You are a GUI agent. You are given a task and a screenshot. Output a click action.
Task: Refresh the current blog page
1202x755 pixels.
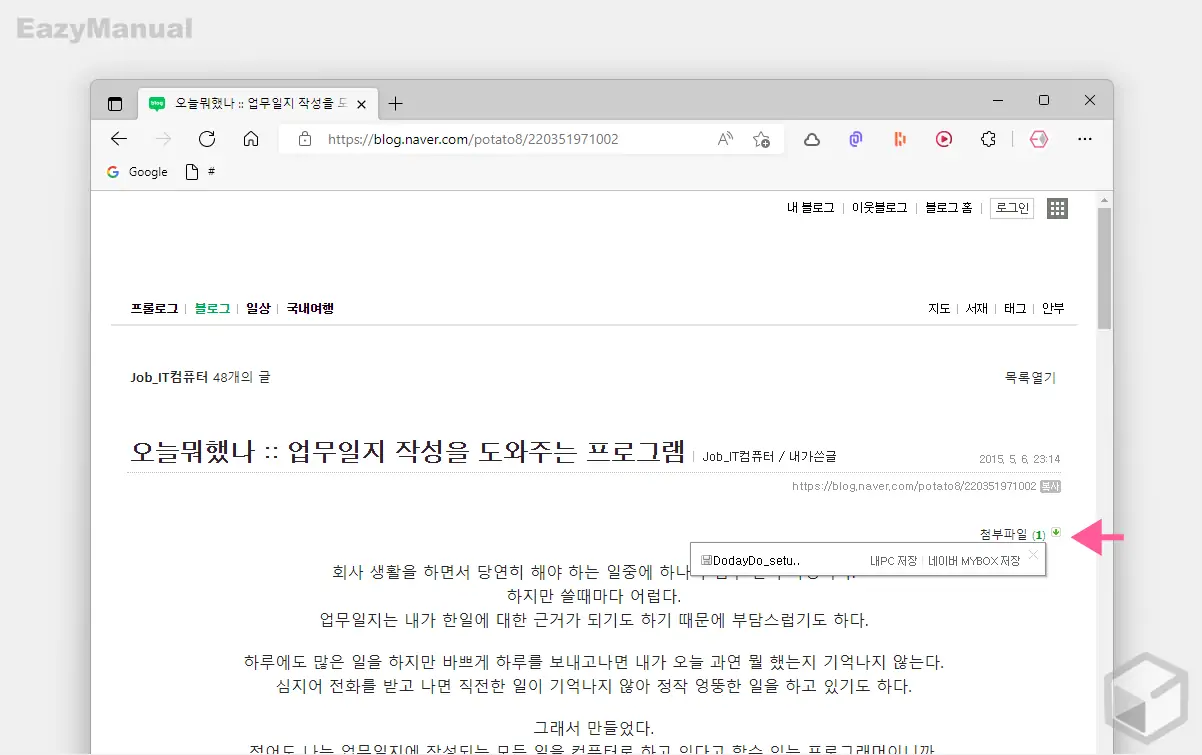[x=207, y=139]
